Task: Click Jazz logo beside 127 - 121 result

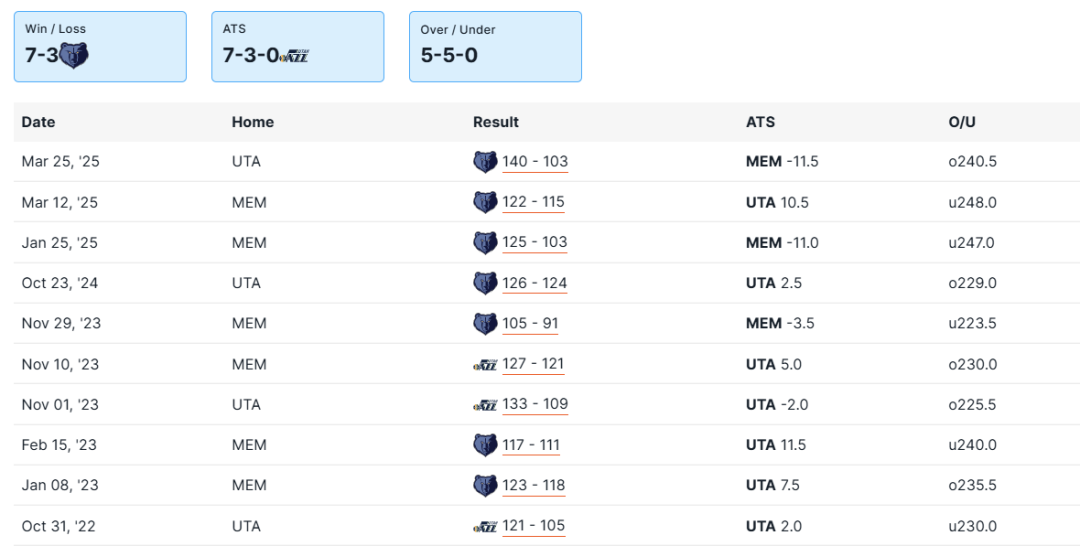Action: pos(485,364)
